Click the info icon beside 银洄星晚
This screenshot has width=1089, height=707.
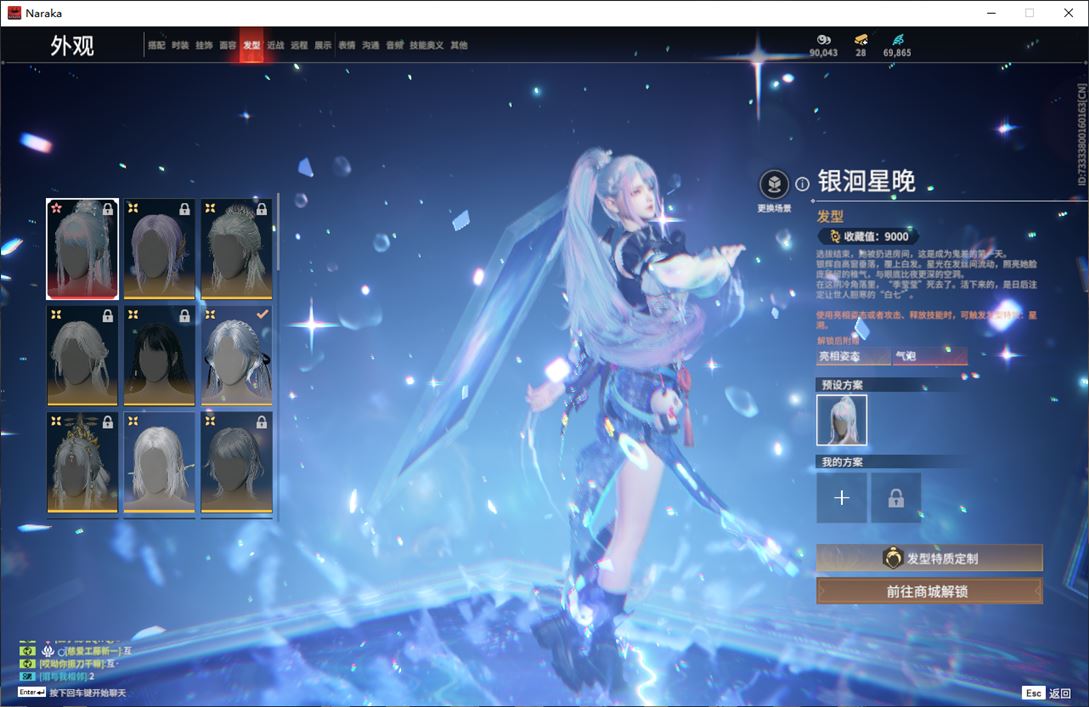pyautogui.click(x=802, y=184)
